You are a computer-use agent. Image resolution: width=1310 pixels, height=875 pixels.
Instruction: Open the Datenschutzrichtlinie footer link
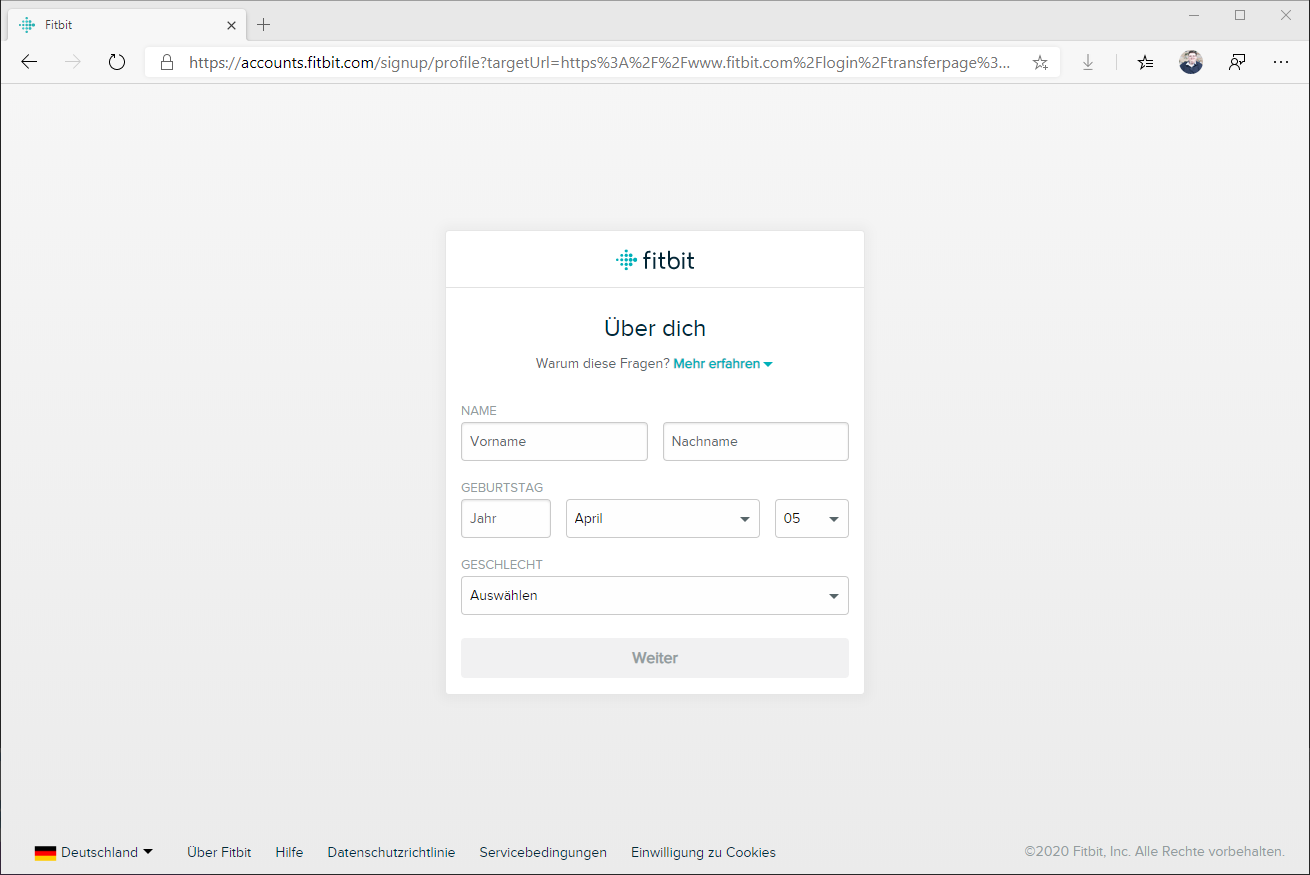pos(391,852)
